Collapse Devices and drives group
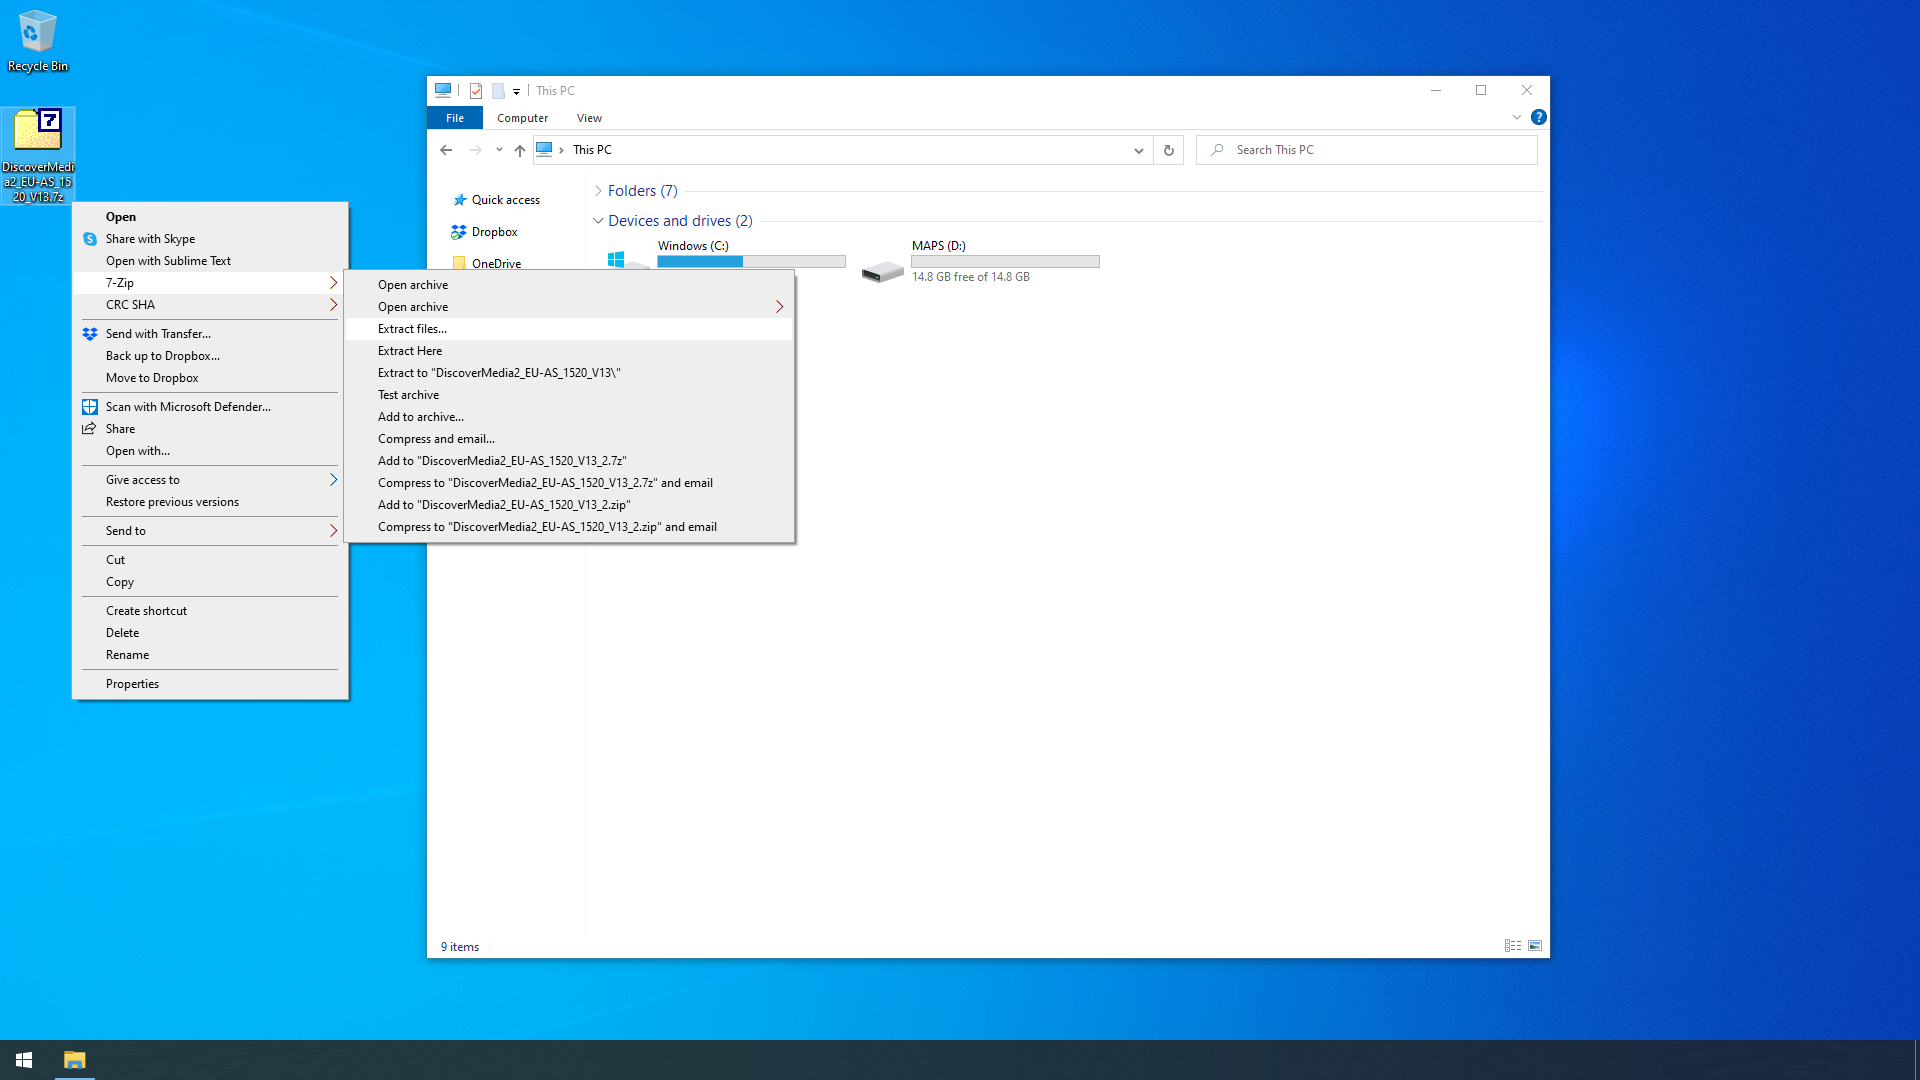Viewport: 1920px width, 1080px height. [x=598, y=221]
